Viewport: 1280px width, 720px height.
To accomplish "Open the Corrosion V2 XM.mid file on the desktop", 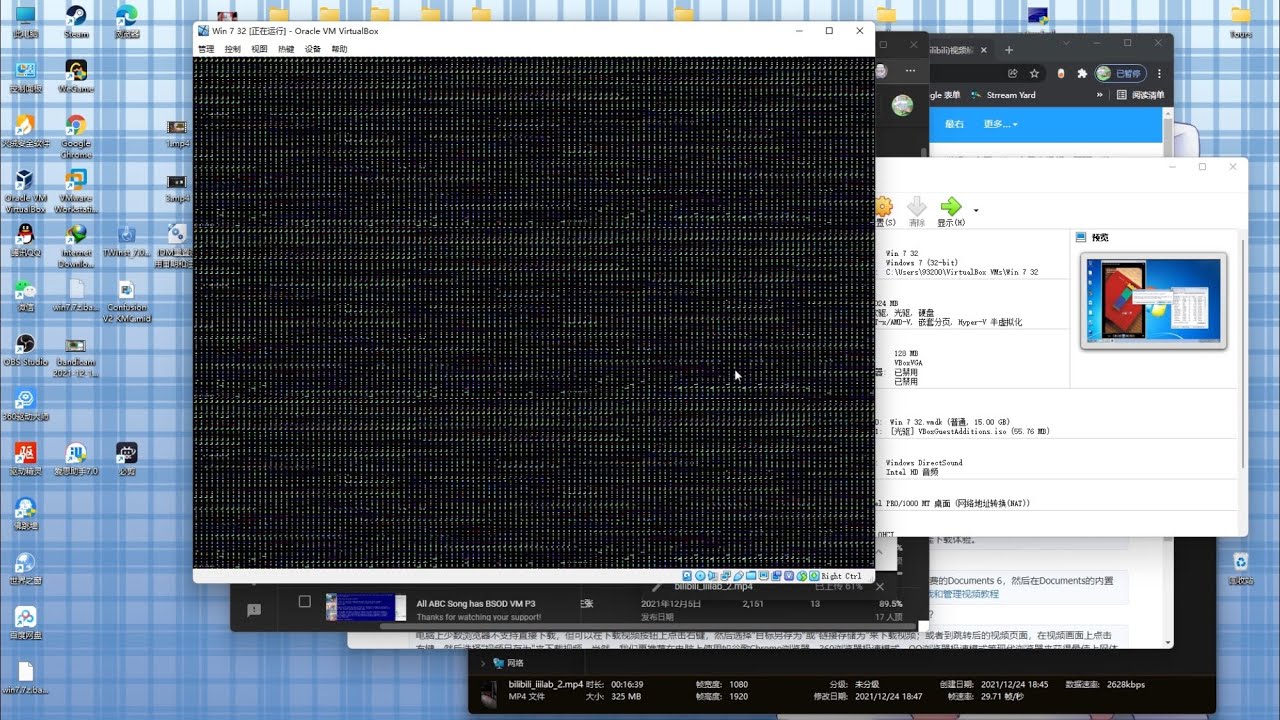I will pos(127,301).
